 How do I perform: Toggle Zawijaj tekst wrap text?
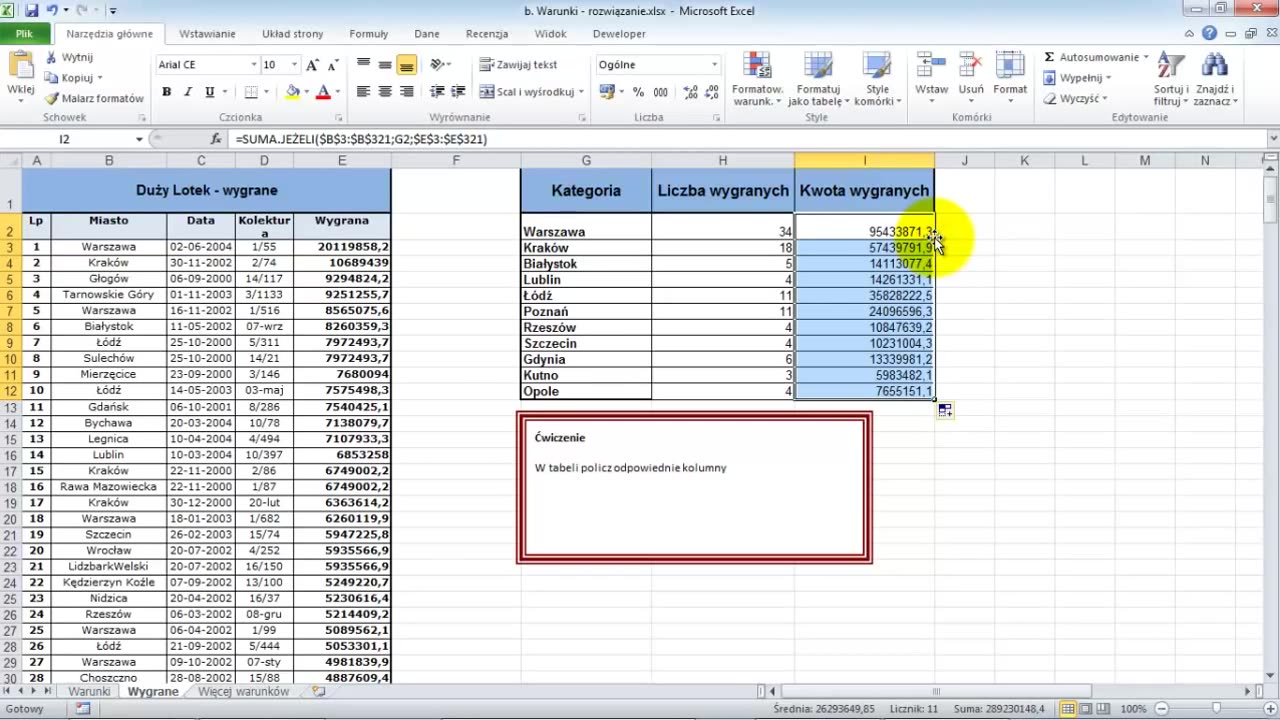click(x=518, y=65)
